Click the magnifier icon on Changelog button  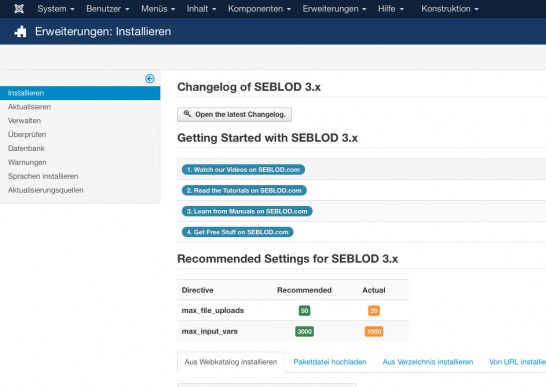coord(187,114)
